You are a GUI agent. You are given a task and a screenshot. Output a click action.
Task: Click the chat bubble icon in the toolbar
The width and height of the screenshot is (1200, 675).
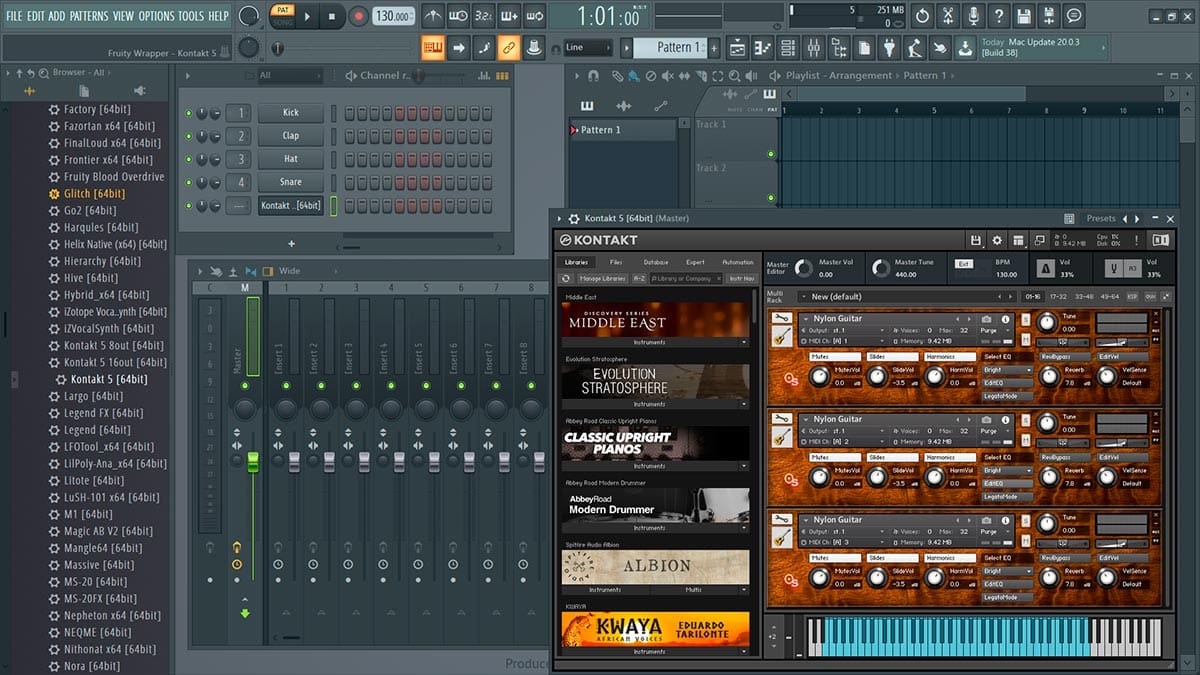(1074, 16)
